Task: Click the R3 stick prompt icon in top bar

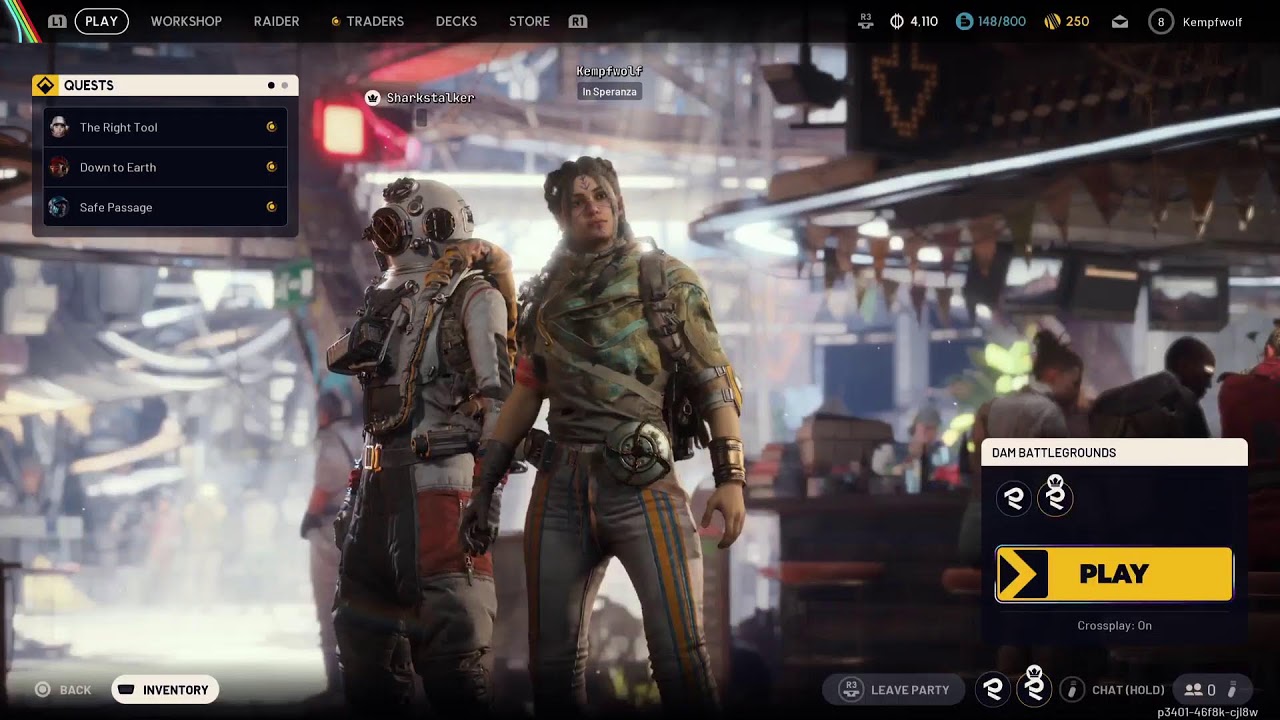Action: point(865,21)
